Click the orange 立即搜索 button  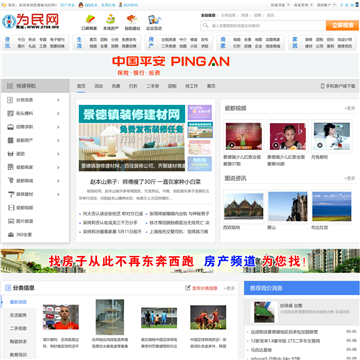342,25
